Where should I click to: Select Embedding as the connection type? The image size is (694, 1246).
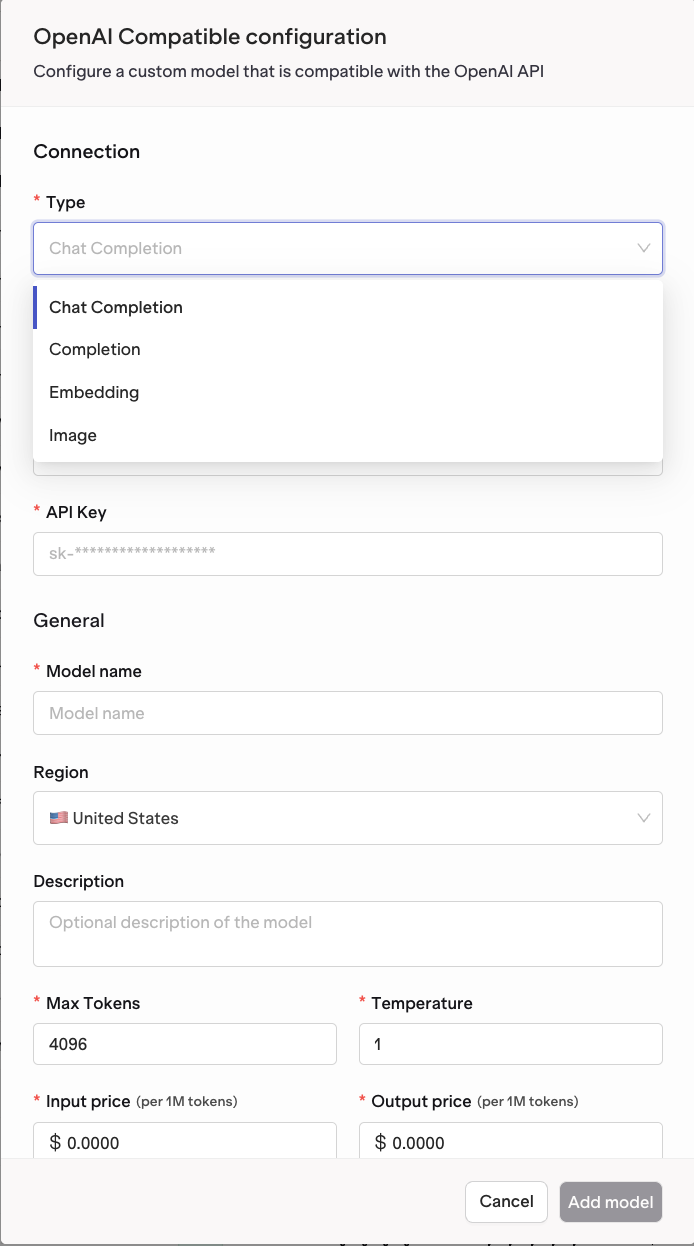tap(94, 392)
